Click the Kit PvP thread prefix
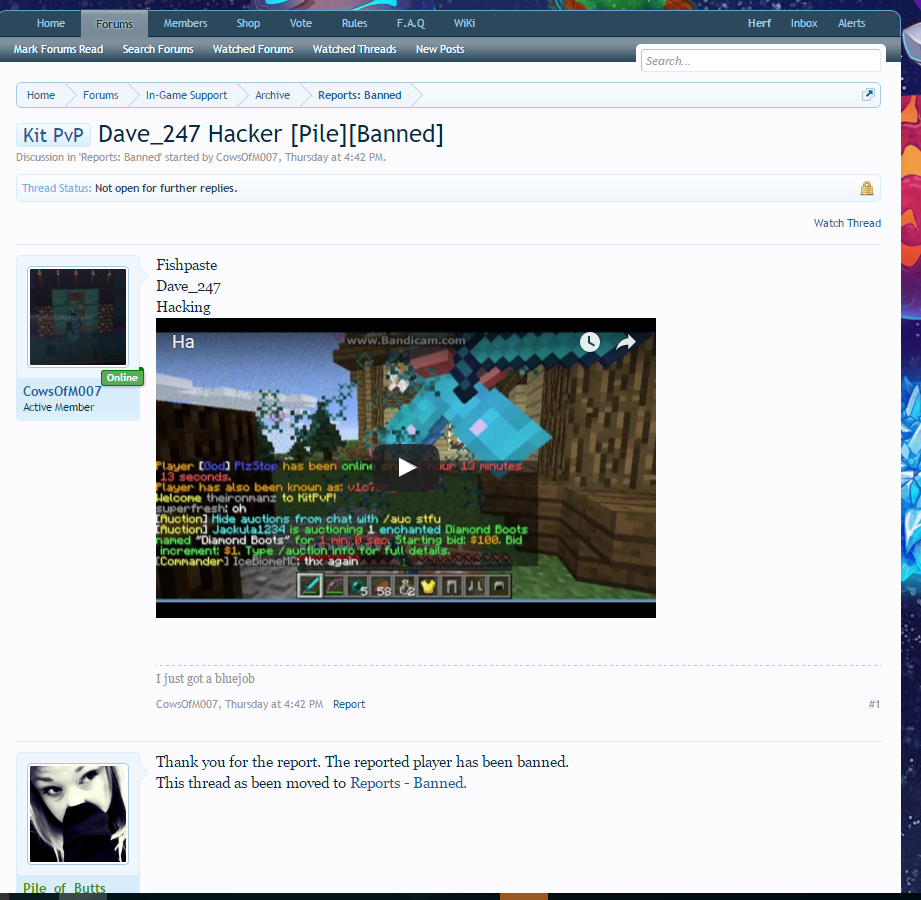 [x=53, y=135]
